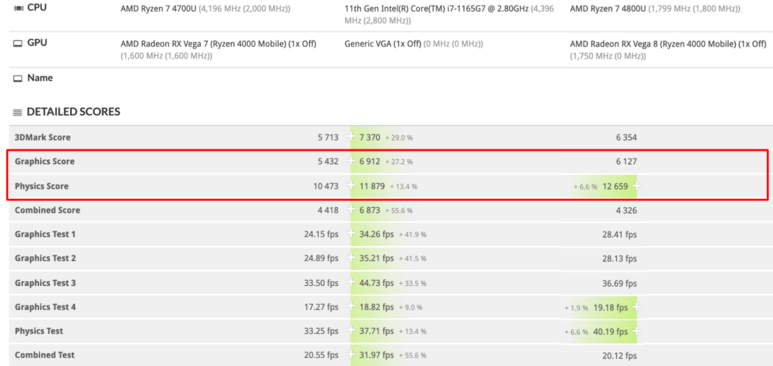
Task: Click the 6 354 3DMark Score value
Action: point(626,138)
